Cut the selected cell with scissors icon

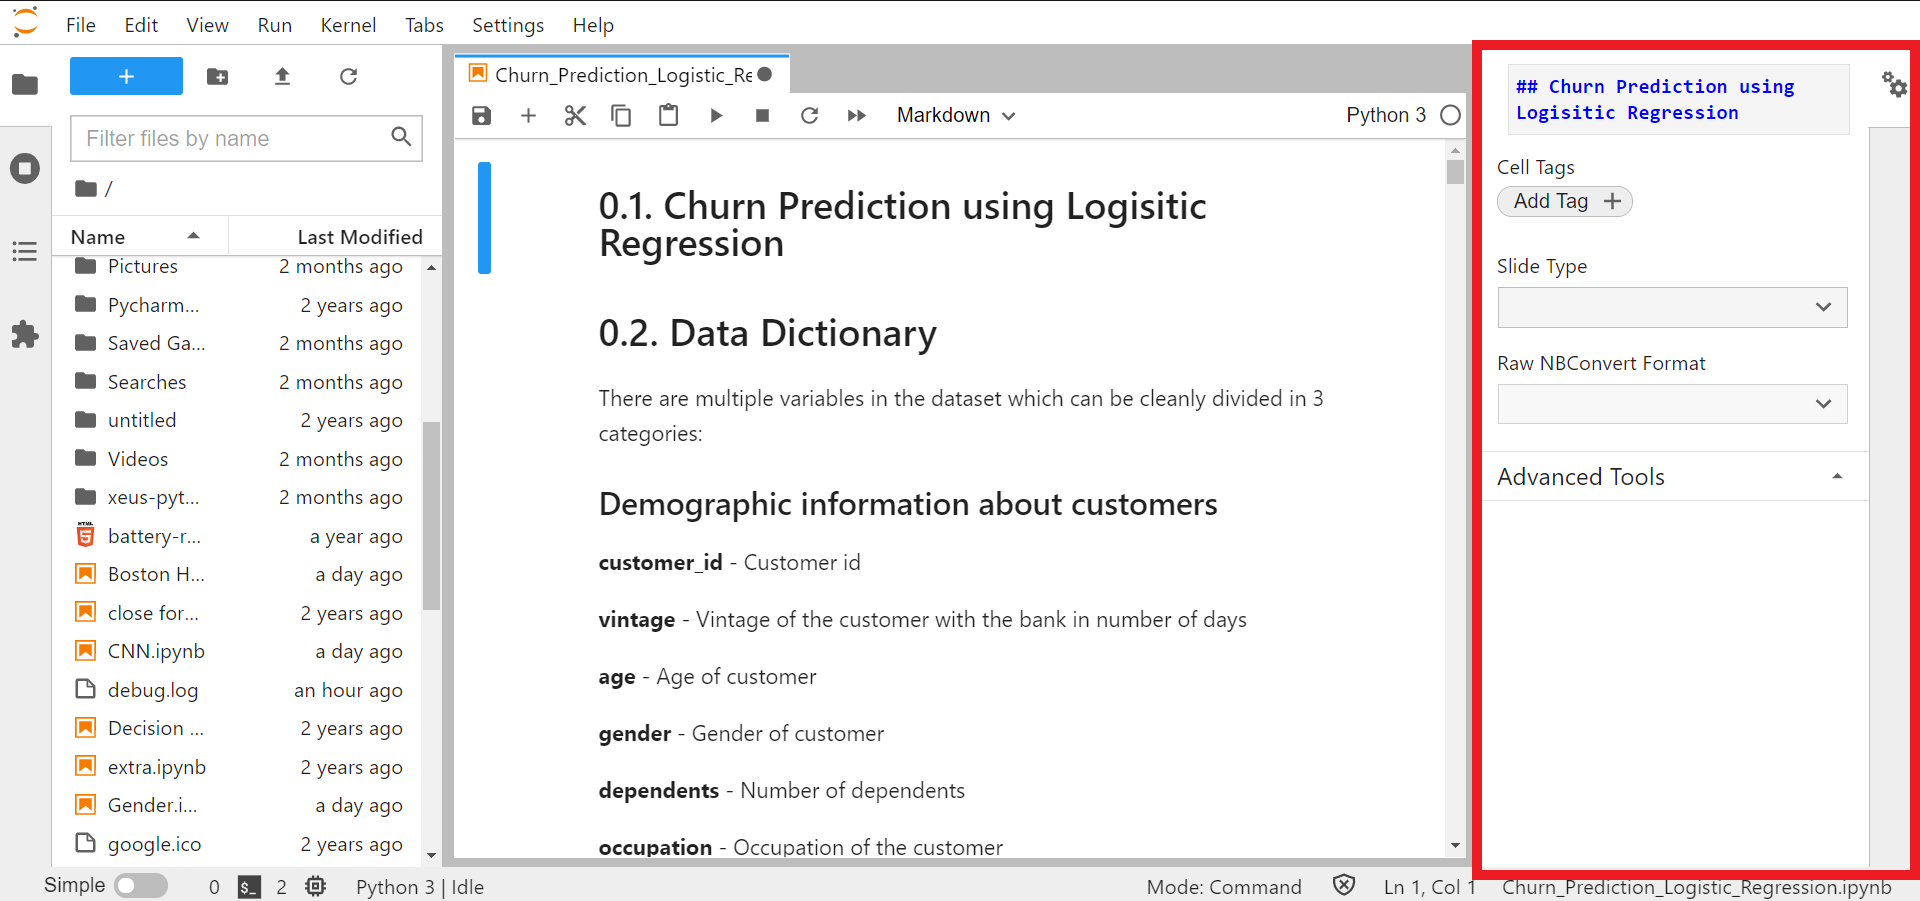click(x=575, y=116)
